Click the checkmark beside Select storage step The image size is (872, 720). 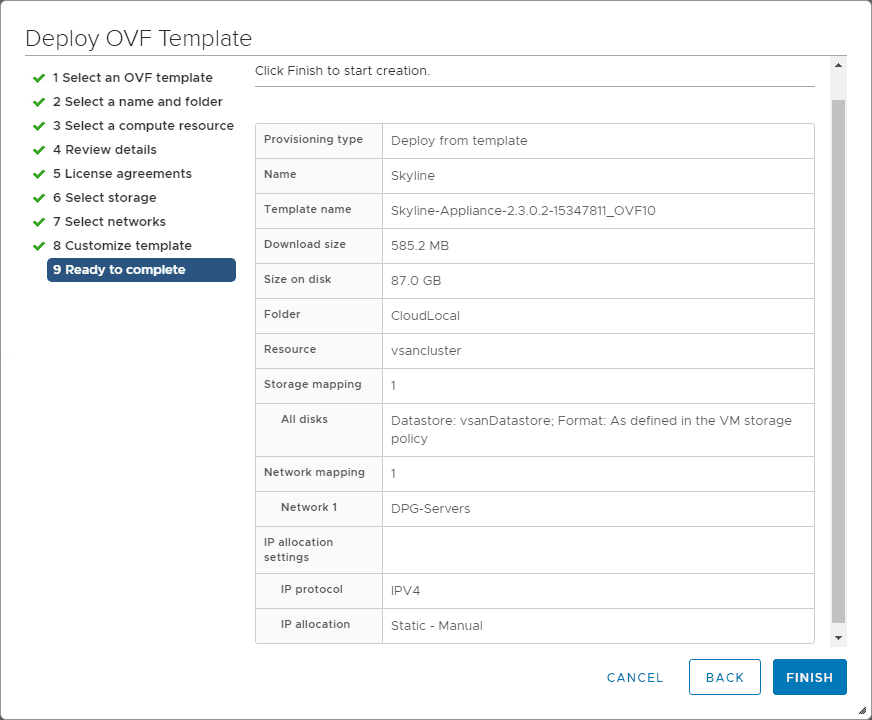tap(39, 198)
